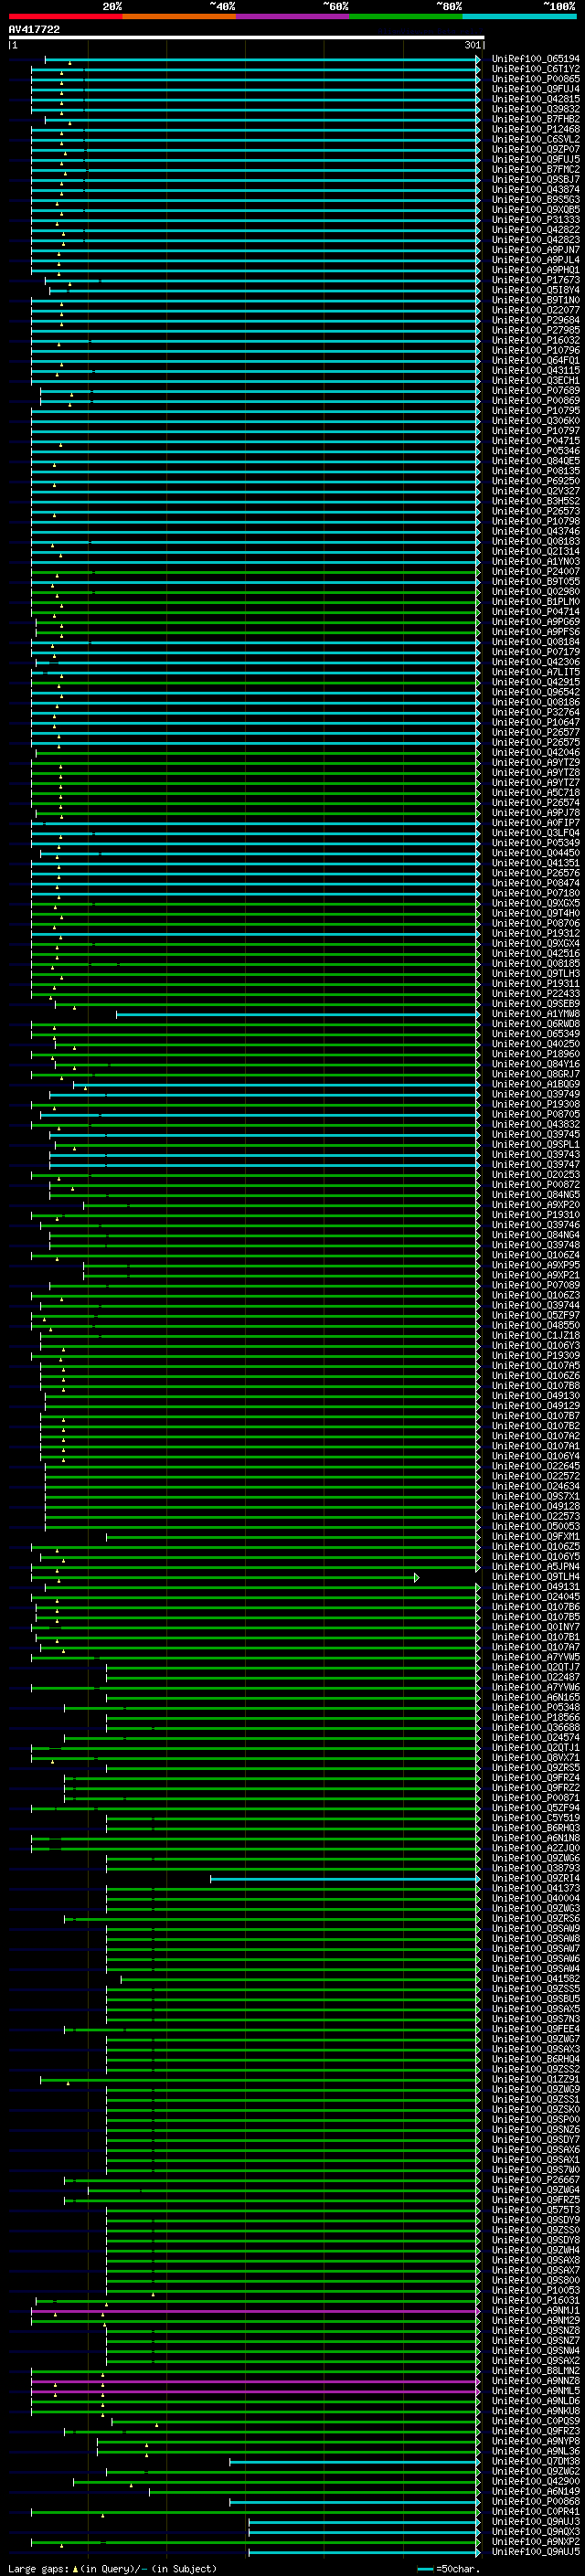Click the UniRef100_Q39749 label

tap(536, 1094)
